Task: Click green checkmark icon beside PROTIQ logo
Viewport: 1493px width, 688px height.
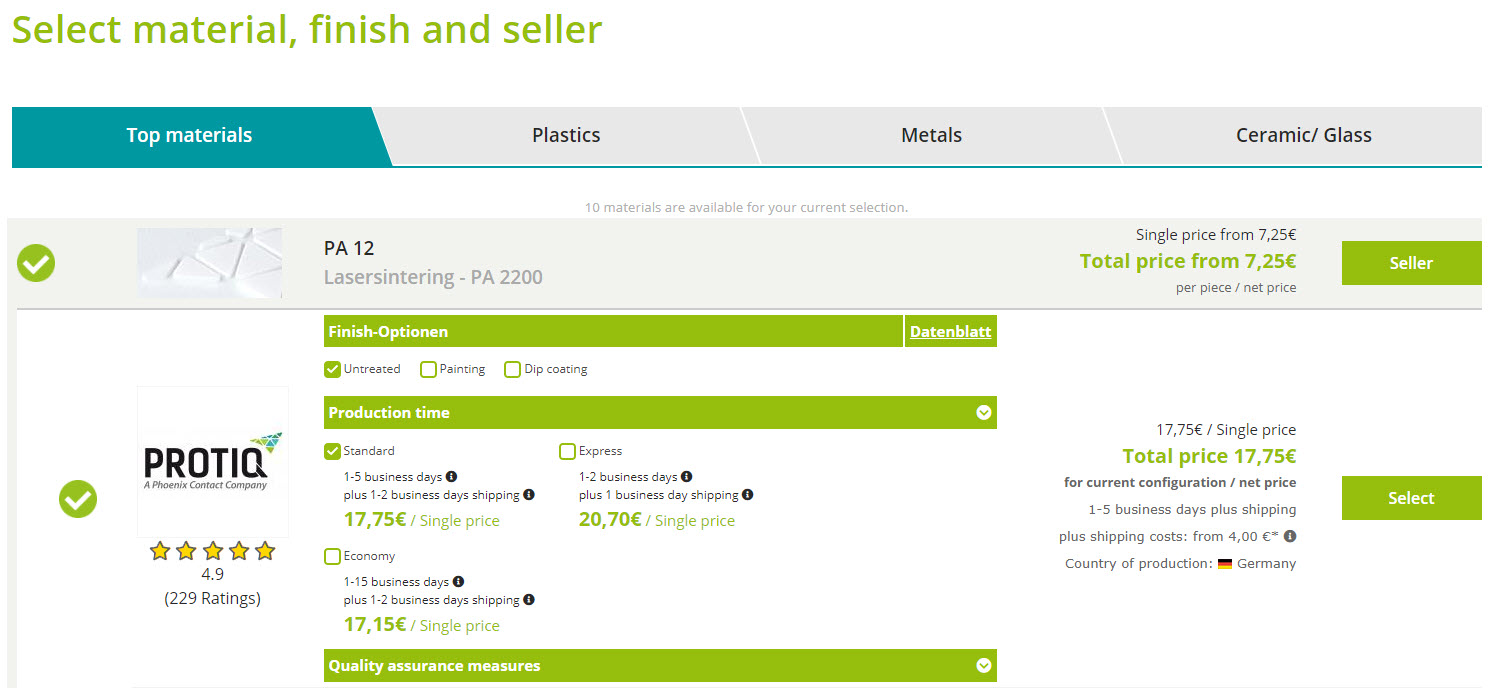Action: [78, 498]
